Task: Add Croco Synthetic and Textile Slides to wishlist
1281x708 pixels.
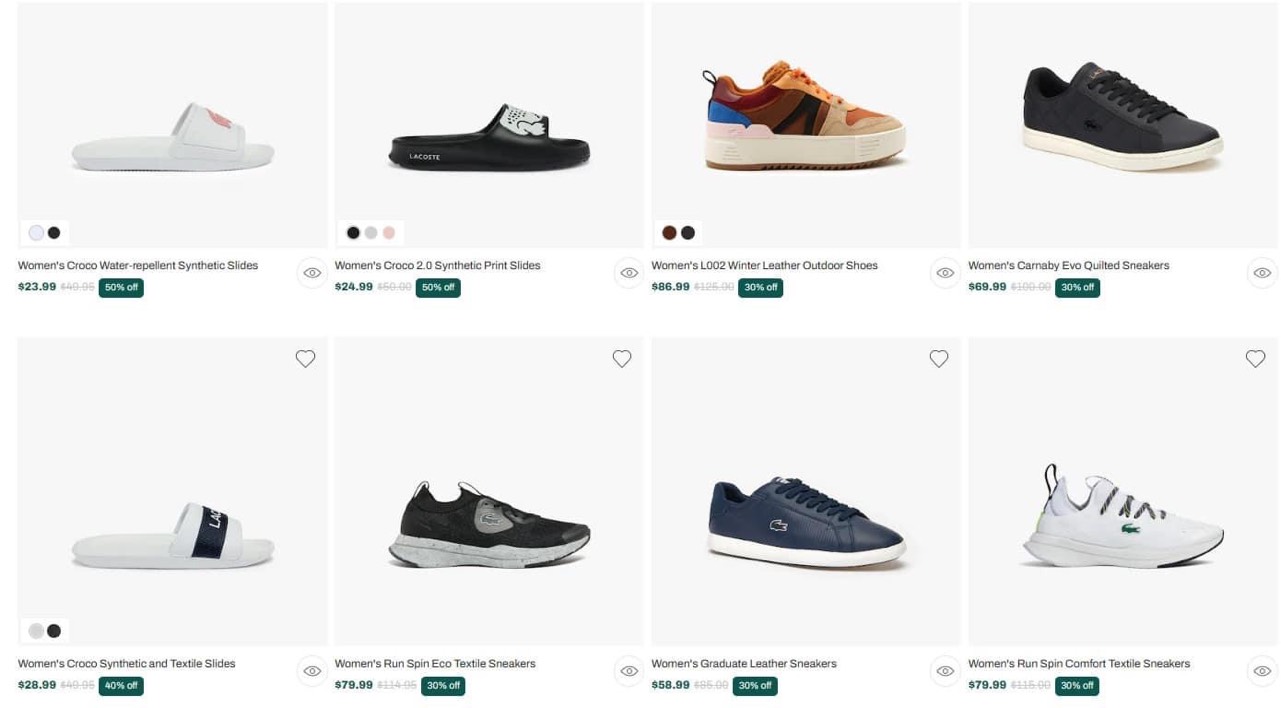Action: click(305, 359)
